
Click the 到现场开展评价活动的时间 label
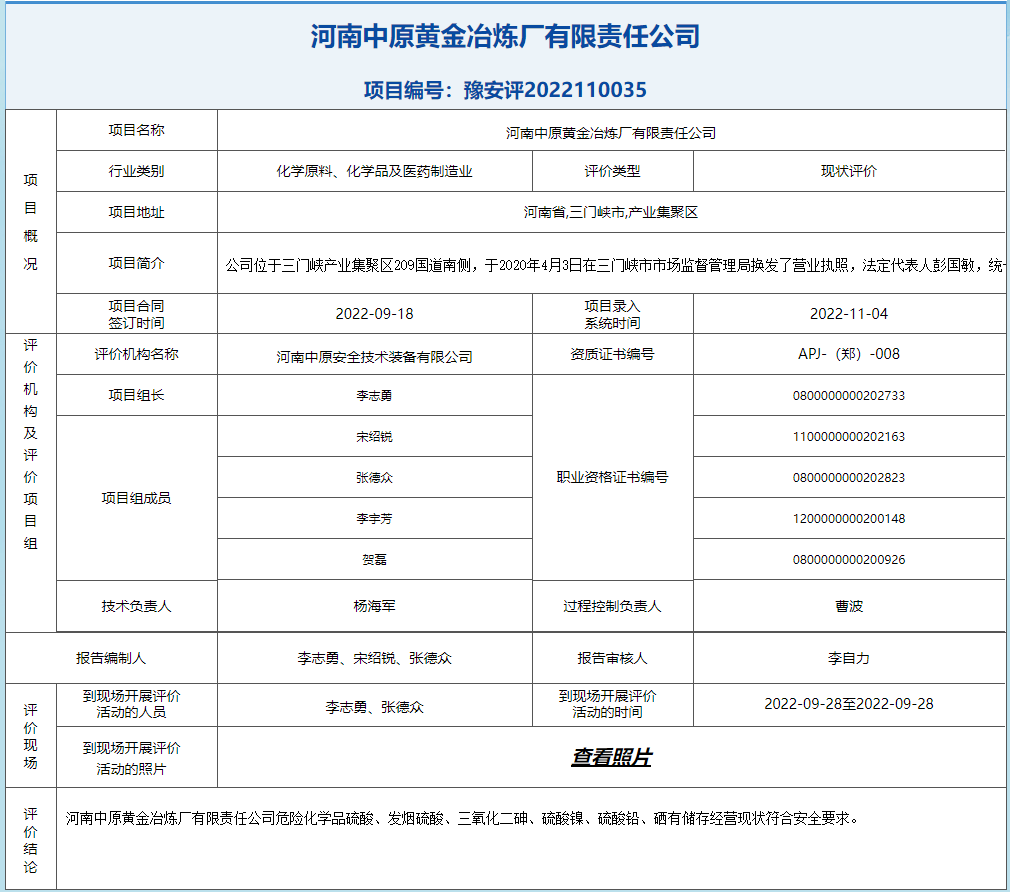click(608, 705)
